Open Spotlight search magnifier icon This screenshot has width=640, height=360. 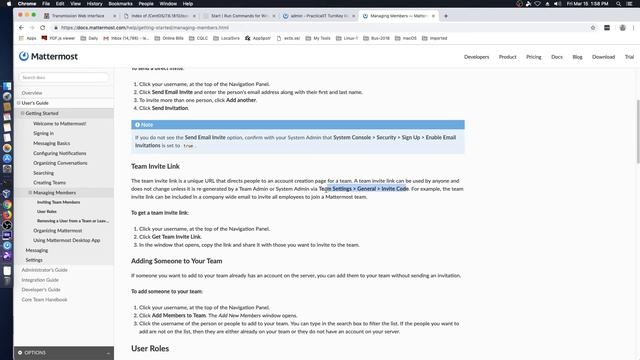[619, 4]
